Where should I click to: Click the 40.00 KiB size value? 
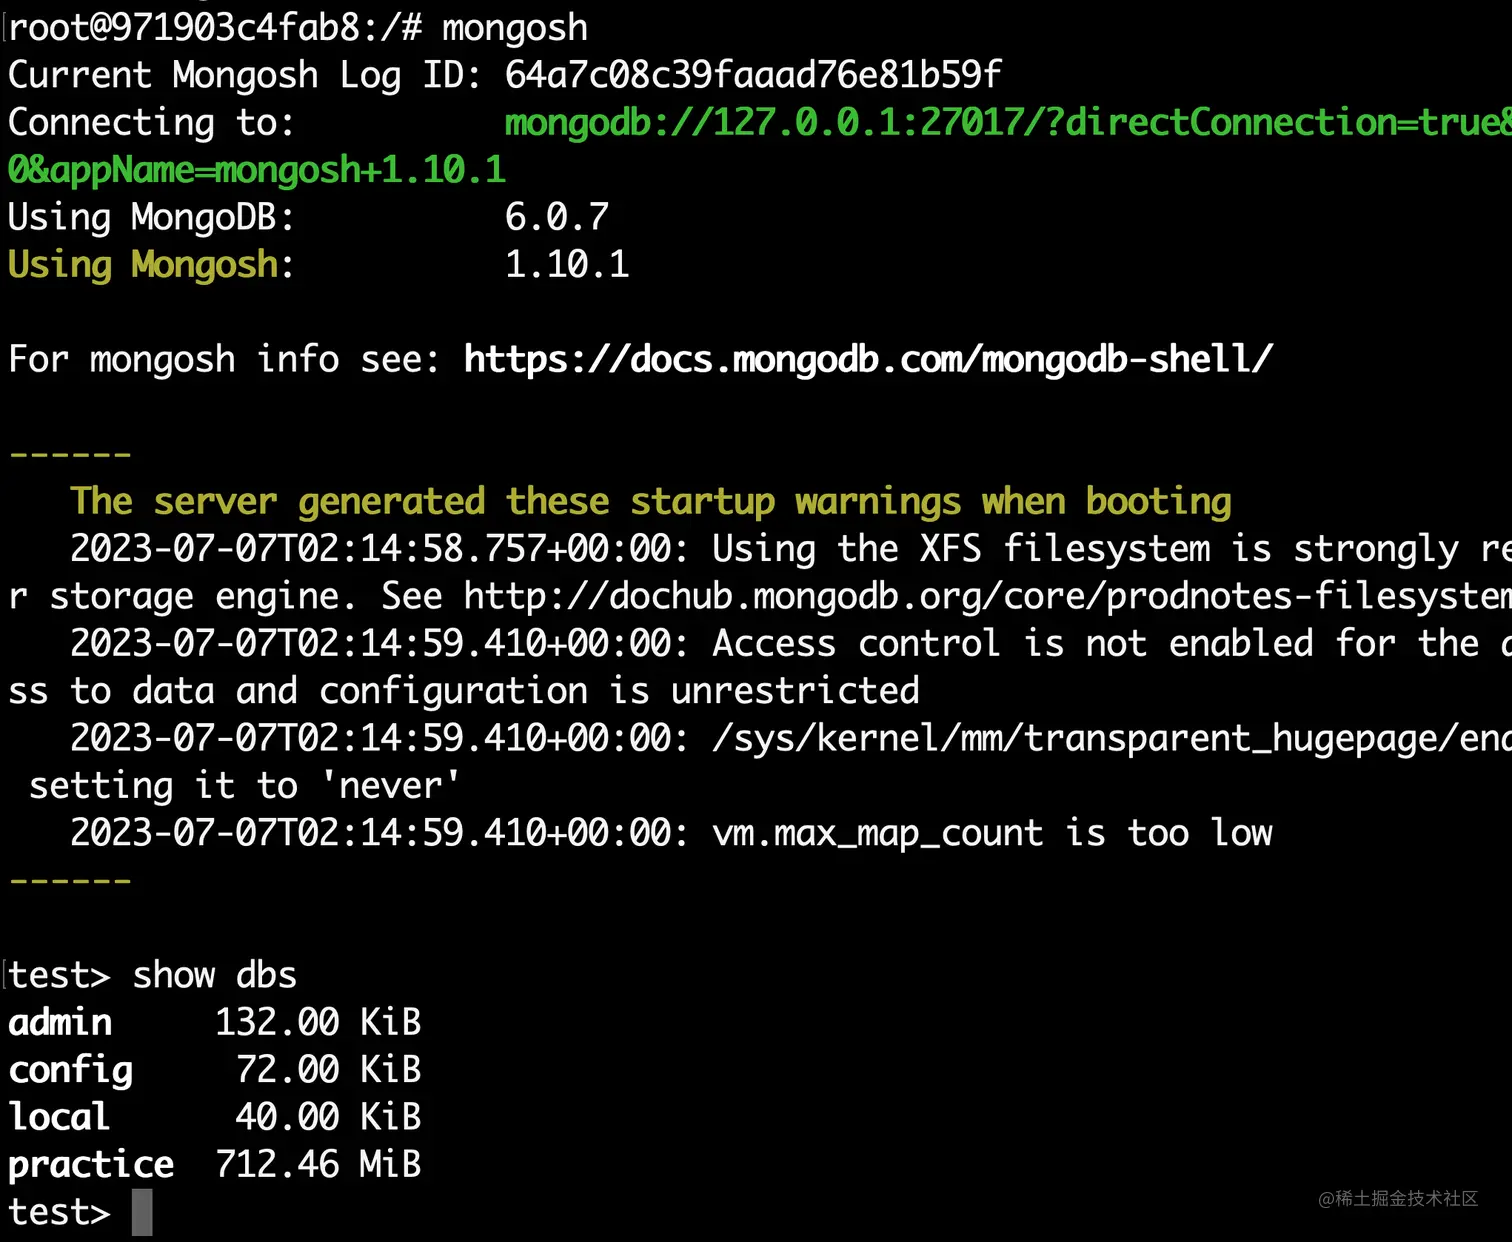(x=328, y=1117)
